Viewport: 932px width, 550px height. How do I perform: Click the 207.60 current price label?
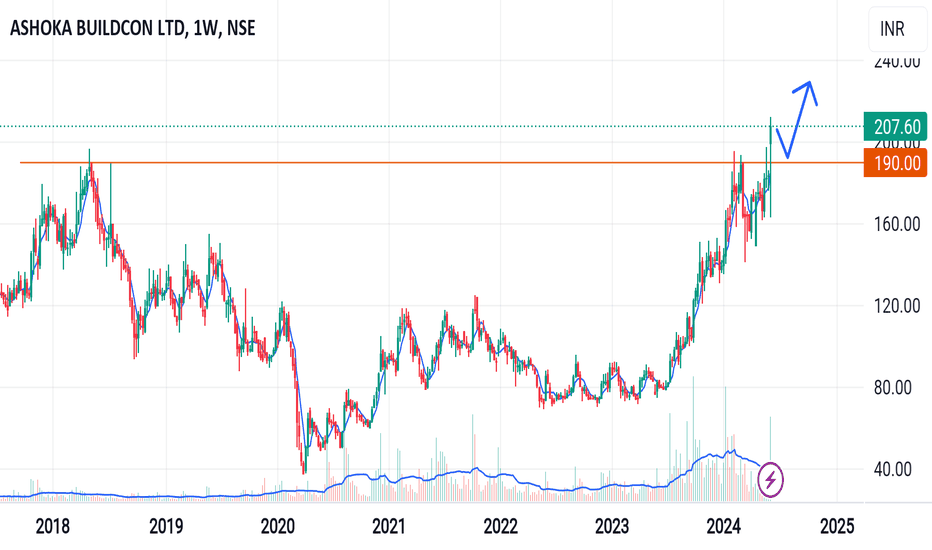pyautogui.click(x=895, y=127)
